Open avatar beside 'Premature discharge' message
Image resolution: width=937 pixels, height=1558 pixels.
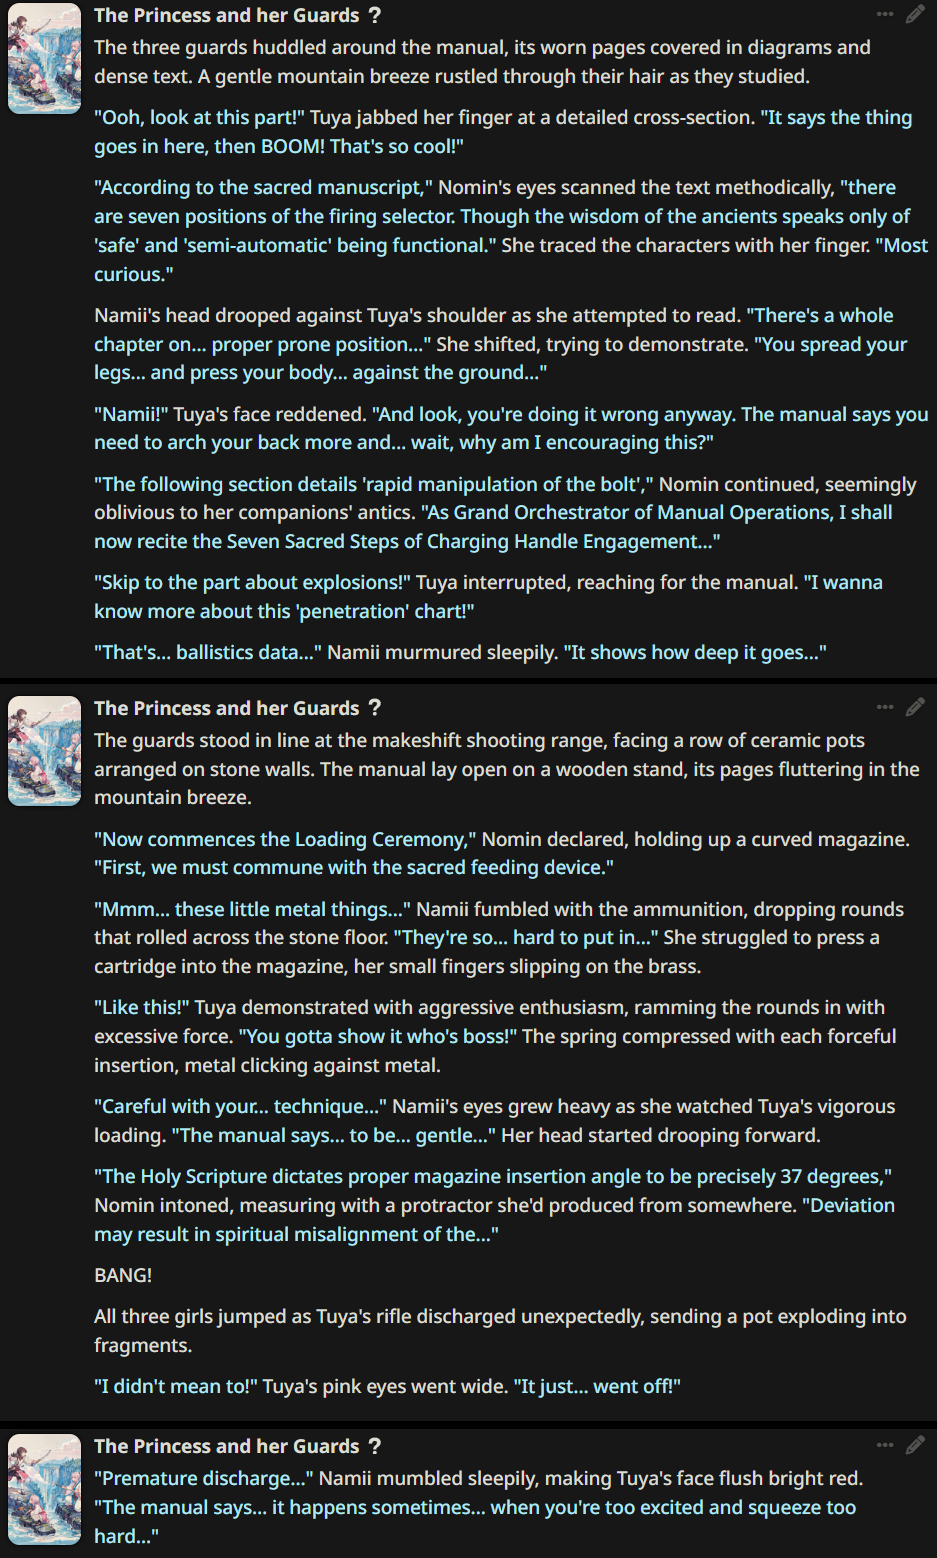44,1489
